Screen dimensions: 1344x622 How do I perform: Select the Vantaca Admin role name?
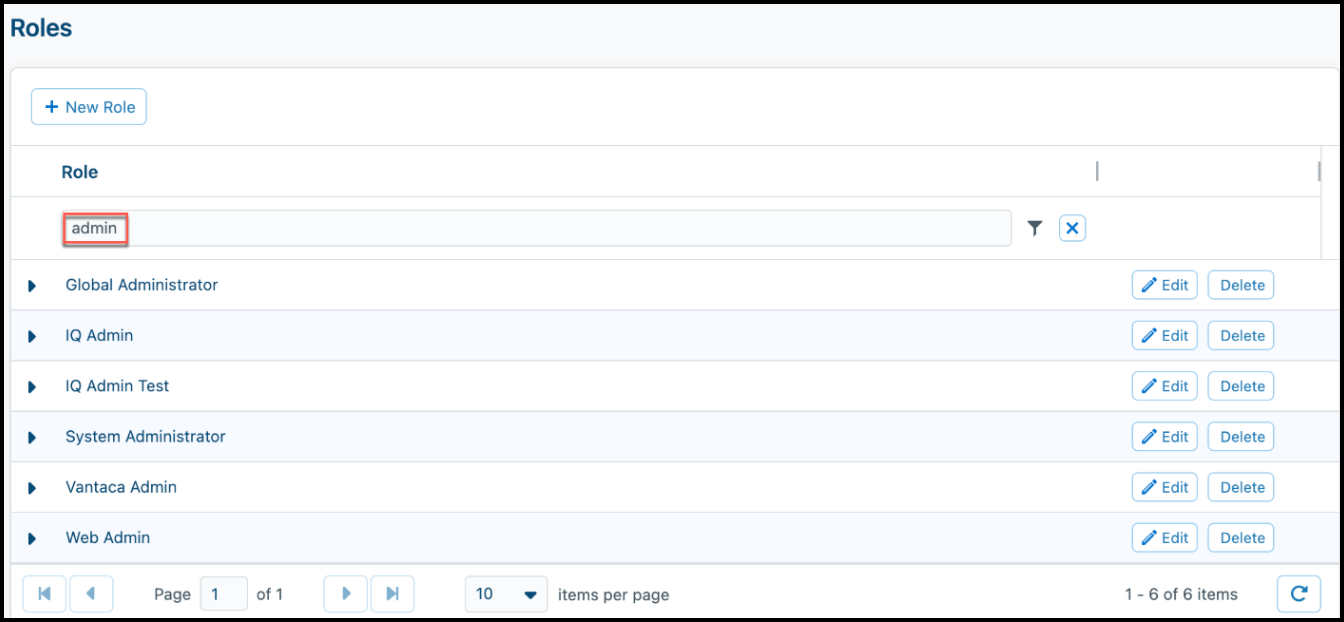[121, 487]
